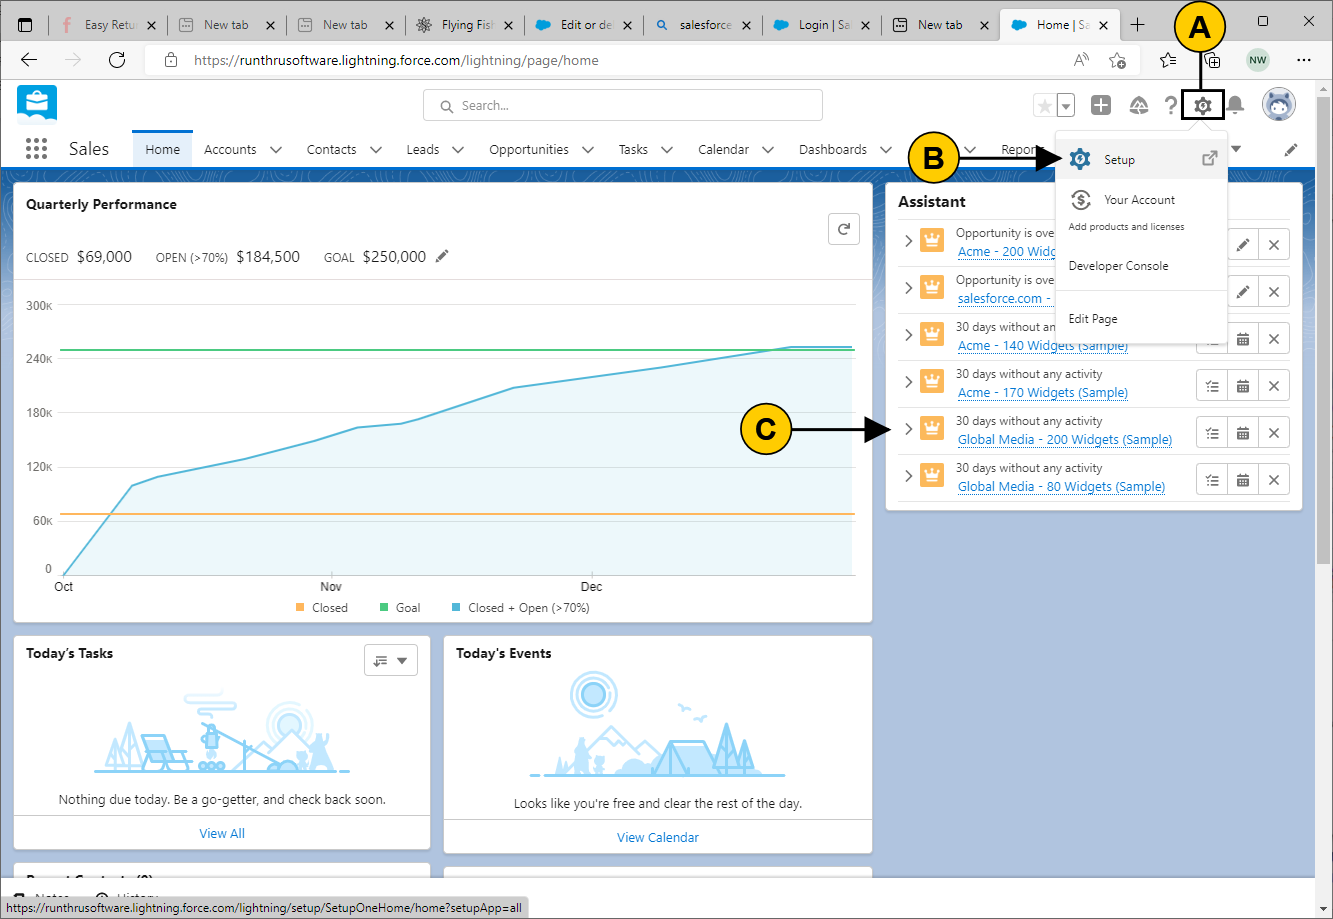Edit the quarterly goal pencil icon
The image size is (1333, 919).
click(x=442, y=257)
